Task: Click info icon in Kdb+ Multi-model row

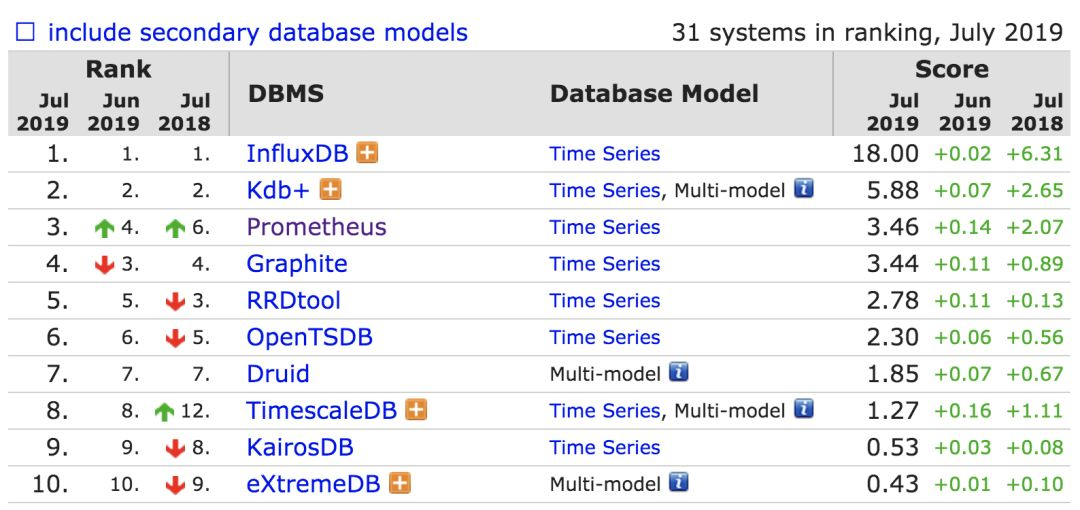Action: [x=803, y=189]
